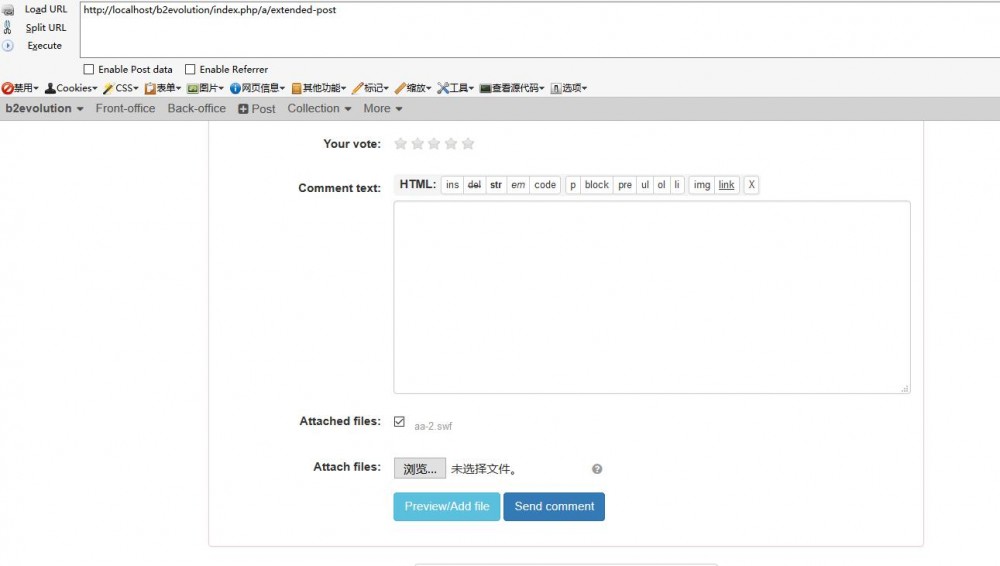1000x566 pixels.
Task: Select the fifth vote star
Action: tap(468, 144)
